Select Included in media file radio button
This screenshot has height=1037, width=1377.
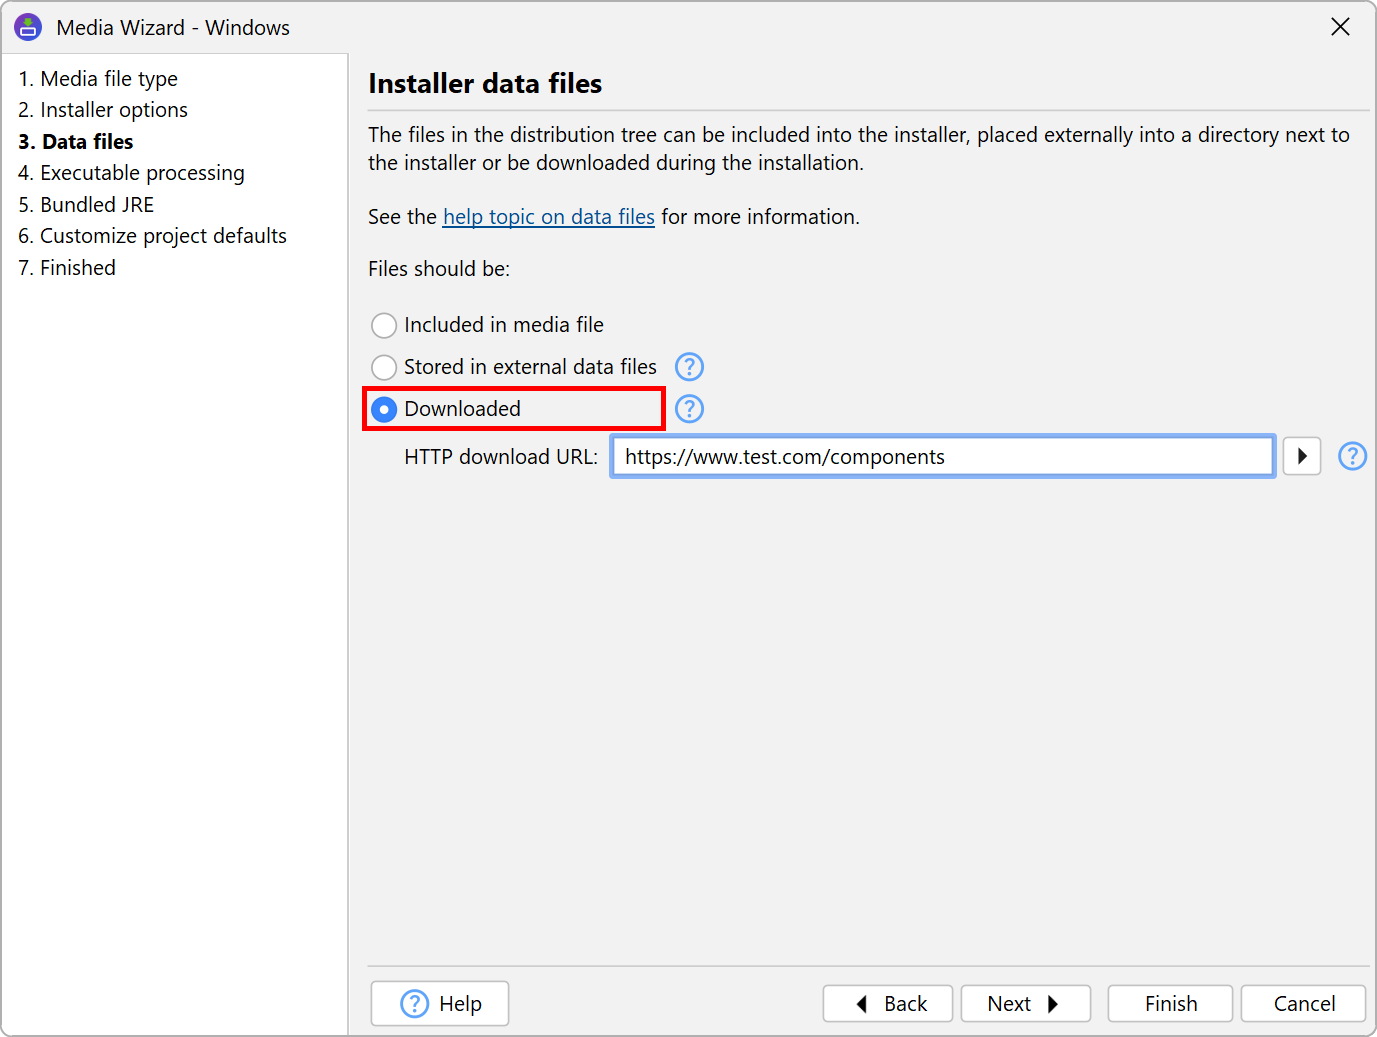(384, 326)
